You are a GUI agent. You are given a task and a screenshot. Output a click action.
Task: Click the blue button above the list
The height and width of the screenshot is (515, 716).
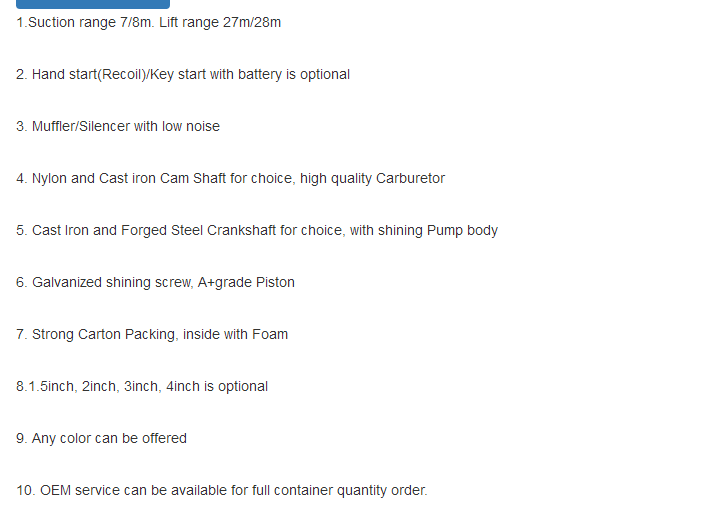(93, 4)
